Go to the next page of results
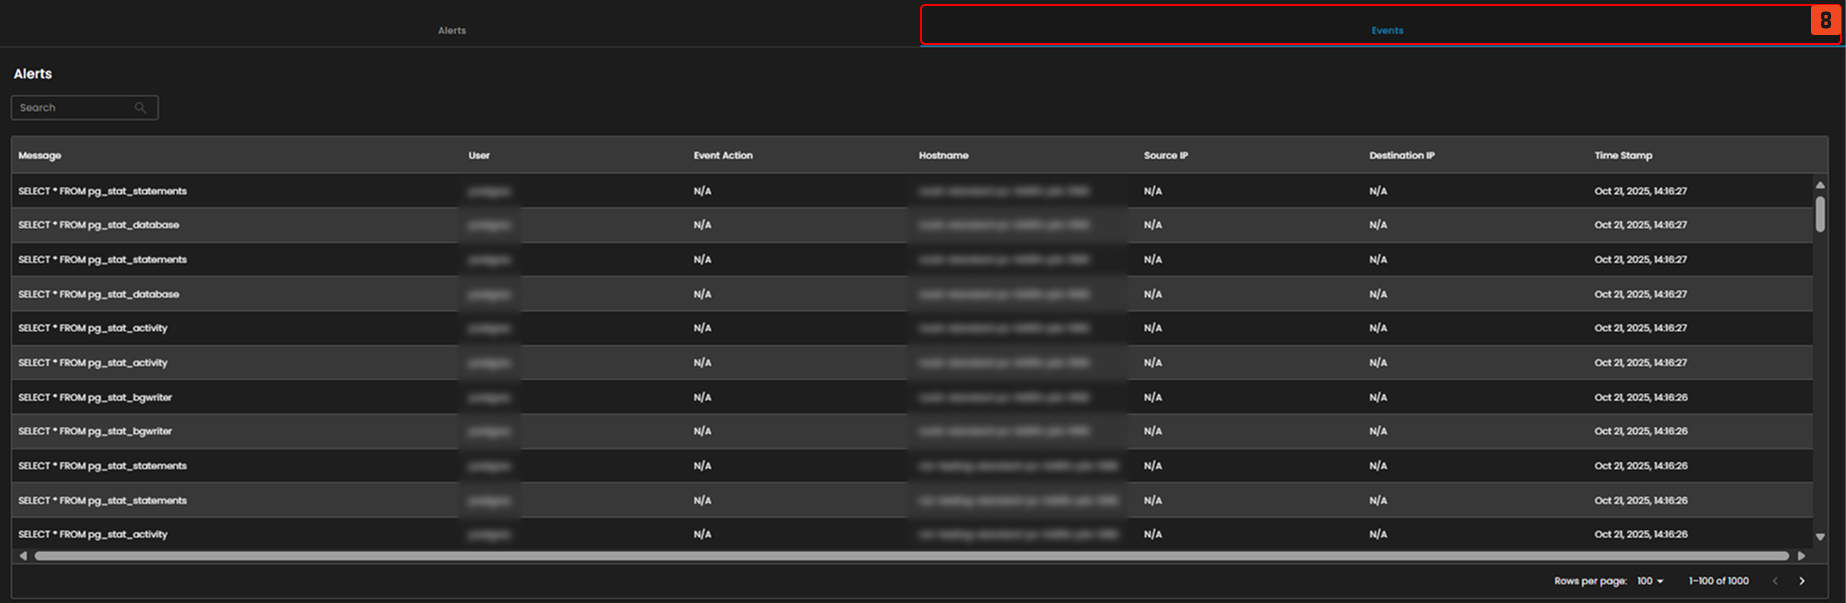Viewport: 1846px width, 603px height. tap(1802, 581)
